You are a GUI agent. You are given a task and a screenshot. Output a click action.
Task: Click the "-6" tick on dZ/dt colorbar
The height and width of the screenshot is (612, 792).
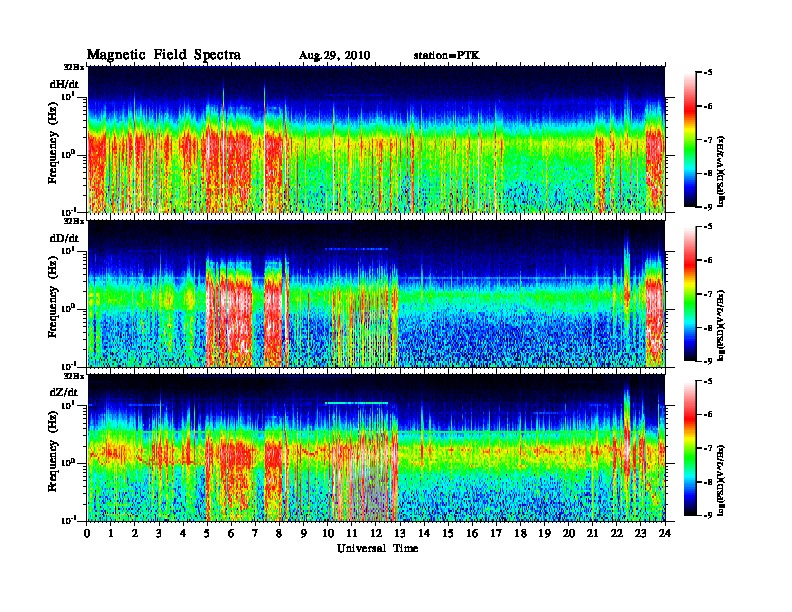click(708, 415)
